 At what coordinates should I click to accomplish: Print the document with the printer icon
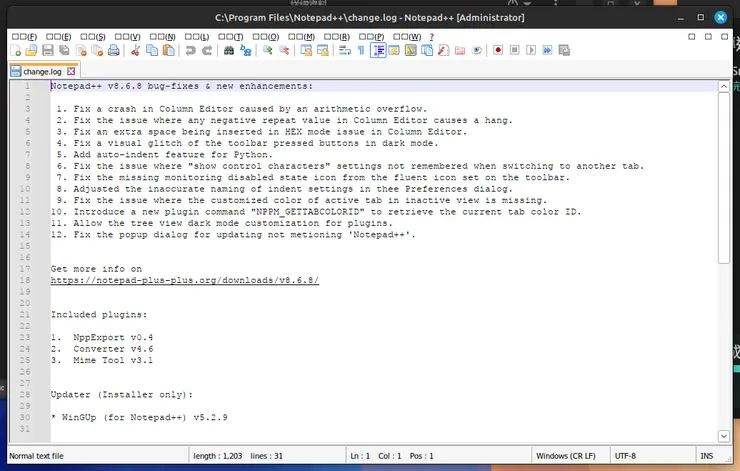tap(114, 50)
